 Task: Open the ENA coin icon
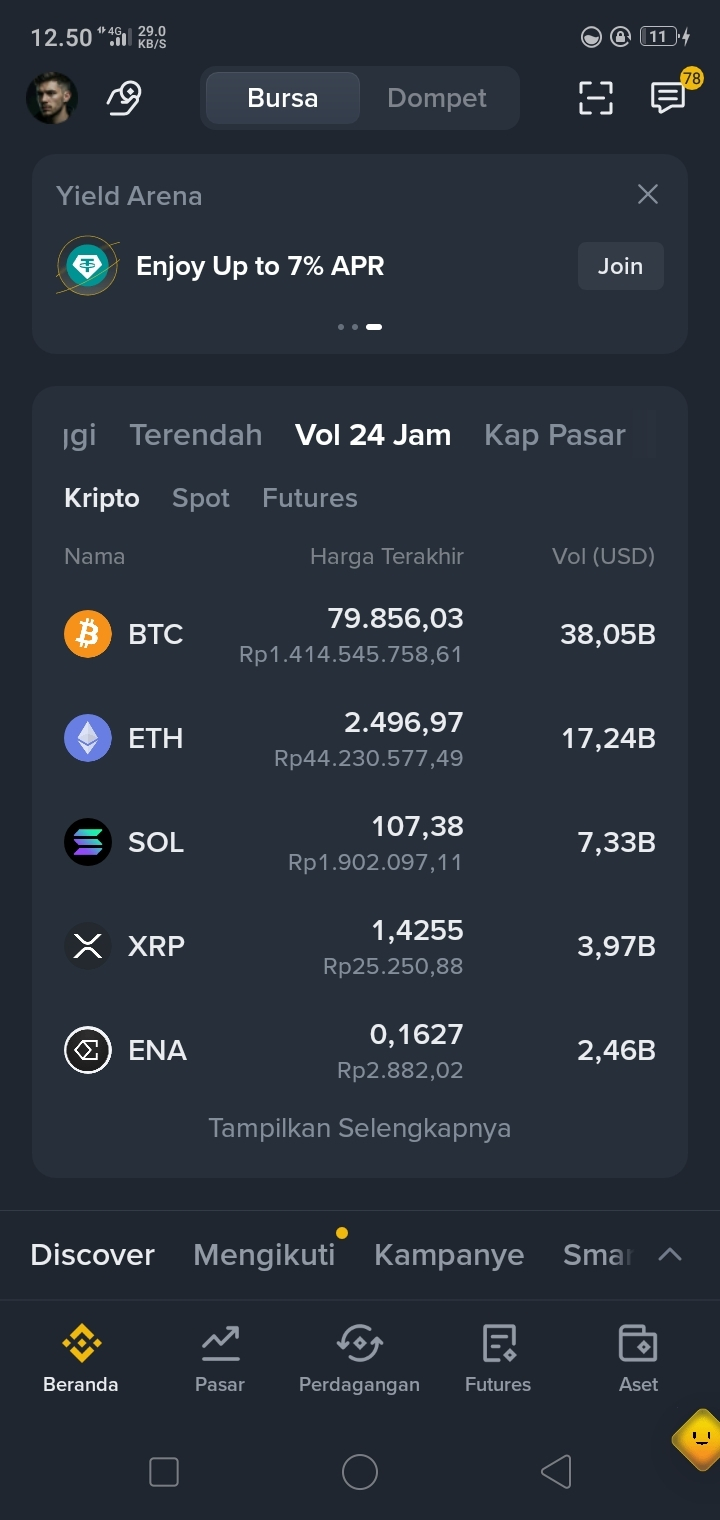pyautogui.click(x=88, y=1050)
